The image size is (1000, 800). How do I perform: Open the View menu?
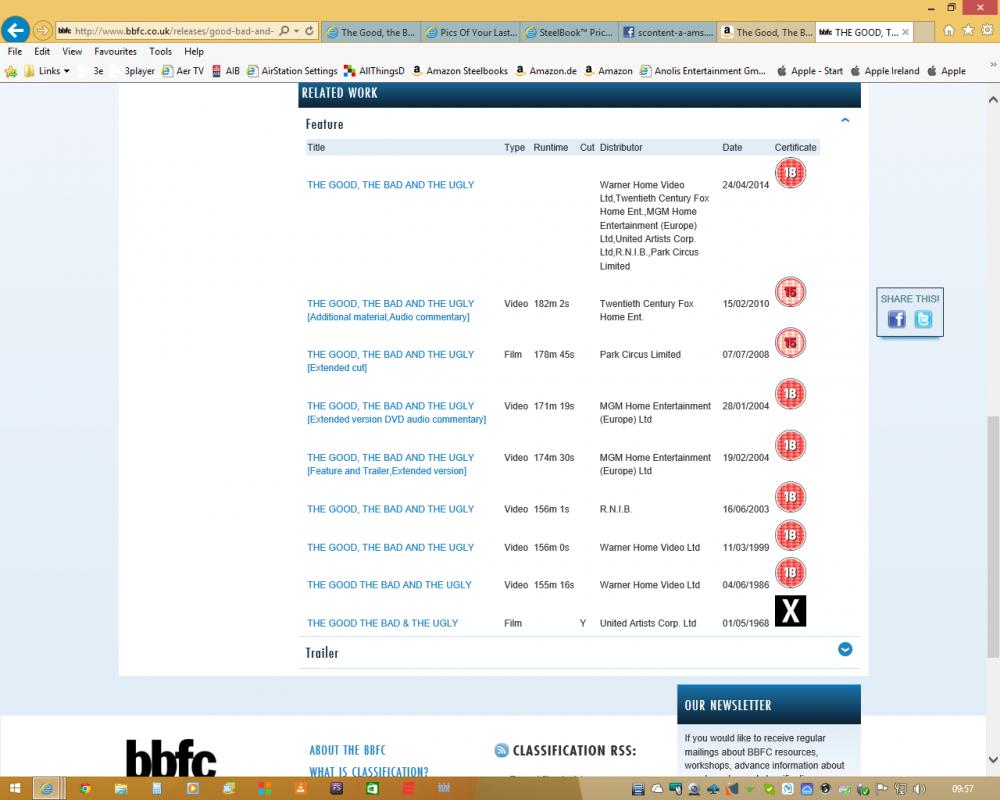[72, 52]
